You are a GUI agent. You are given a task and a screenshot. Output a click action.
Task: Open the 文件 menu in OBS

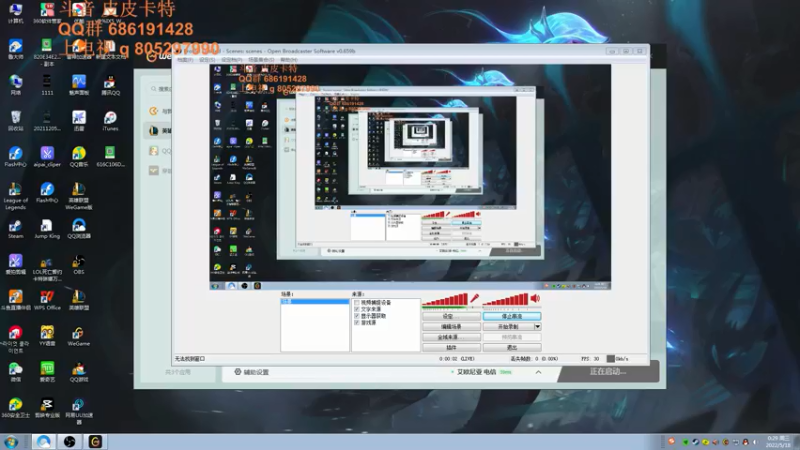point(185,60)
